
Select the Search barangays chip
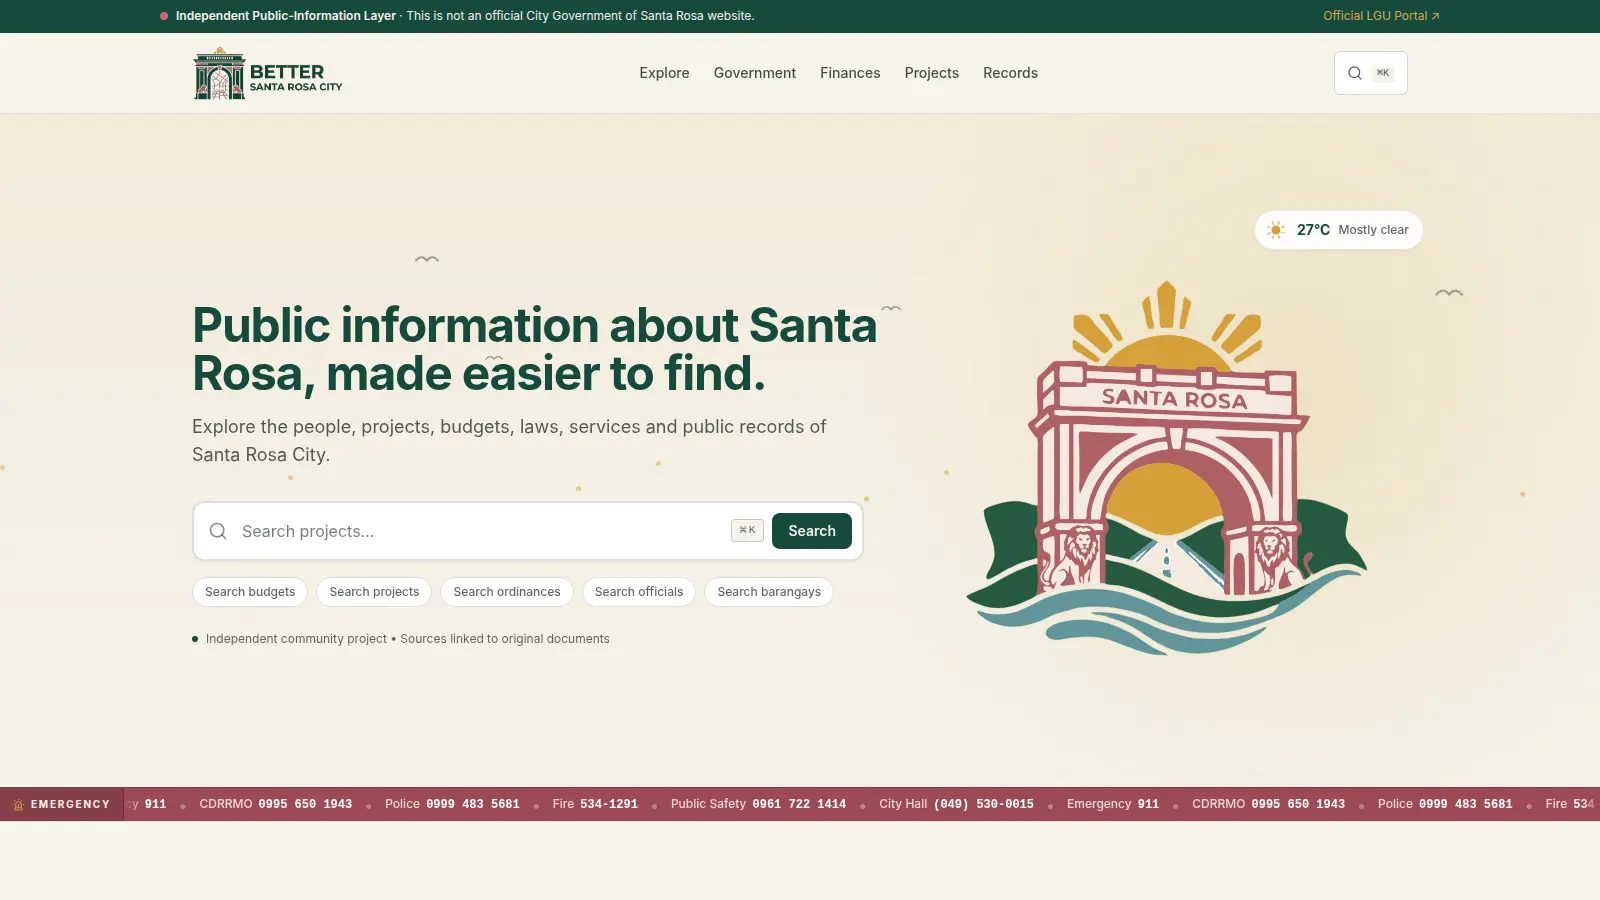point(769,592)
